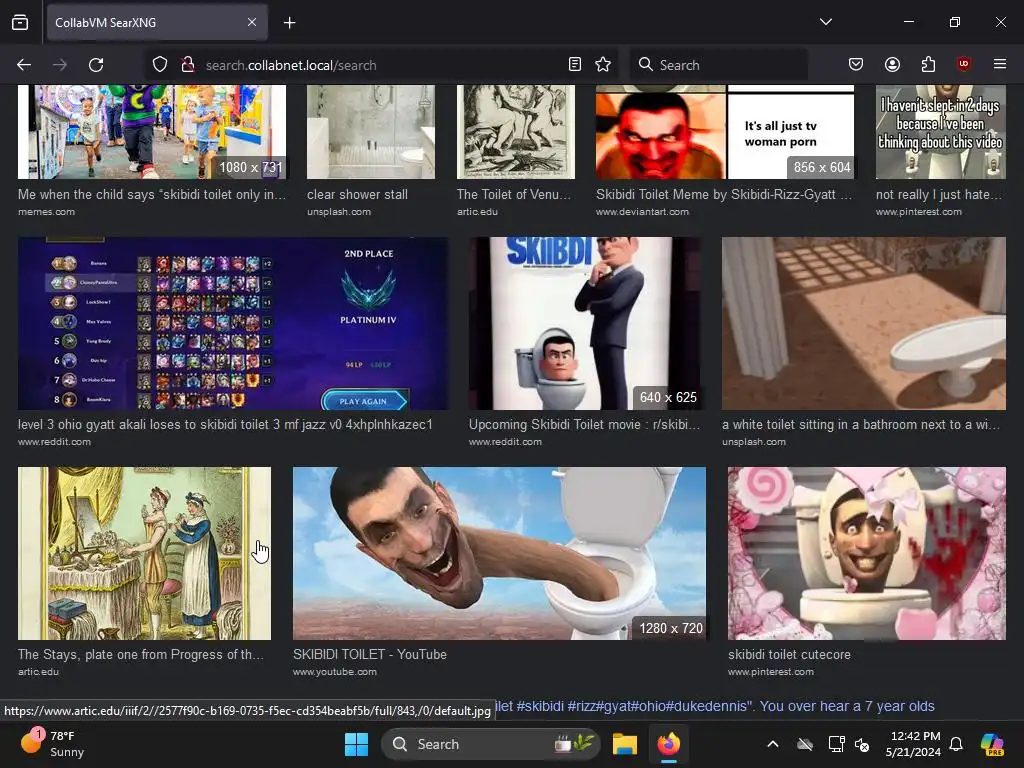Open the Chuck E. Cheese meme thumbnail

coord(152,132)
